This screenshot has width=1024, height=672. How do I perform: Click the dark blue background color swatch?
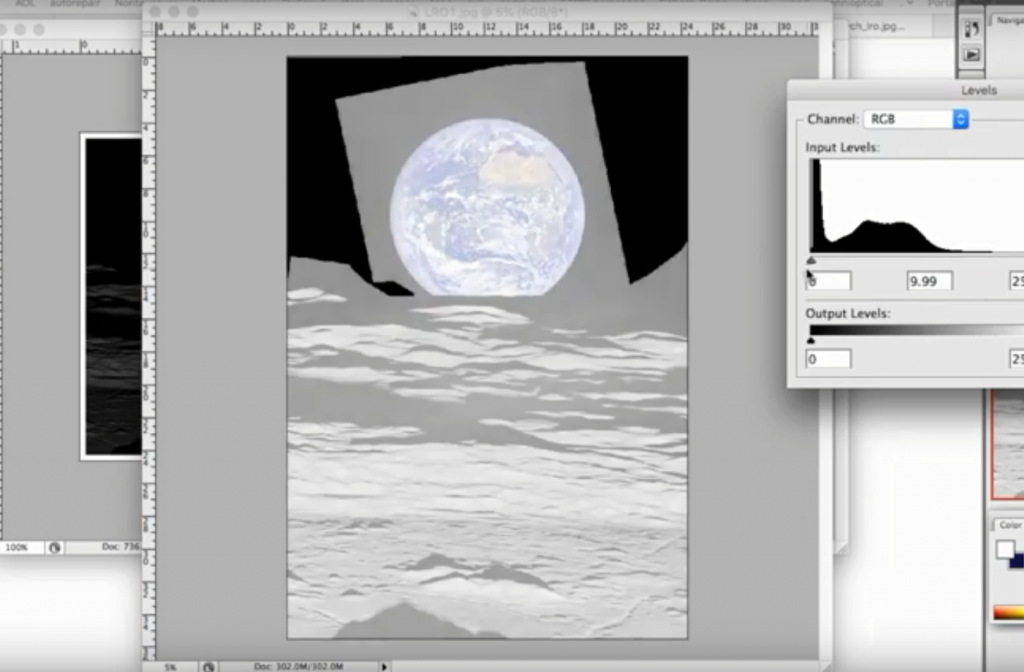[1018, 560]
